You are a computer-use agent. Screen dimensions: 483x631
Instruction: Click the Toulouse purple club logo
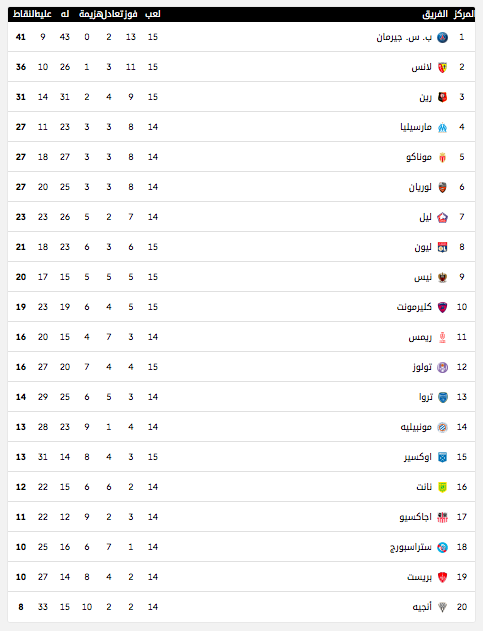click(442, 367)
